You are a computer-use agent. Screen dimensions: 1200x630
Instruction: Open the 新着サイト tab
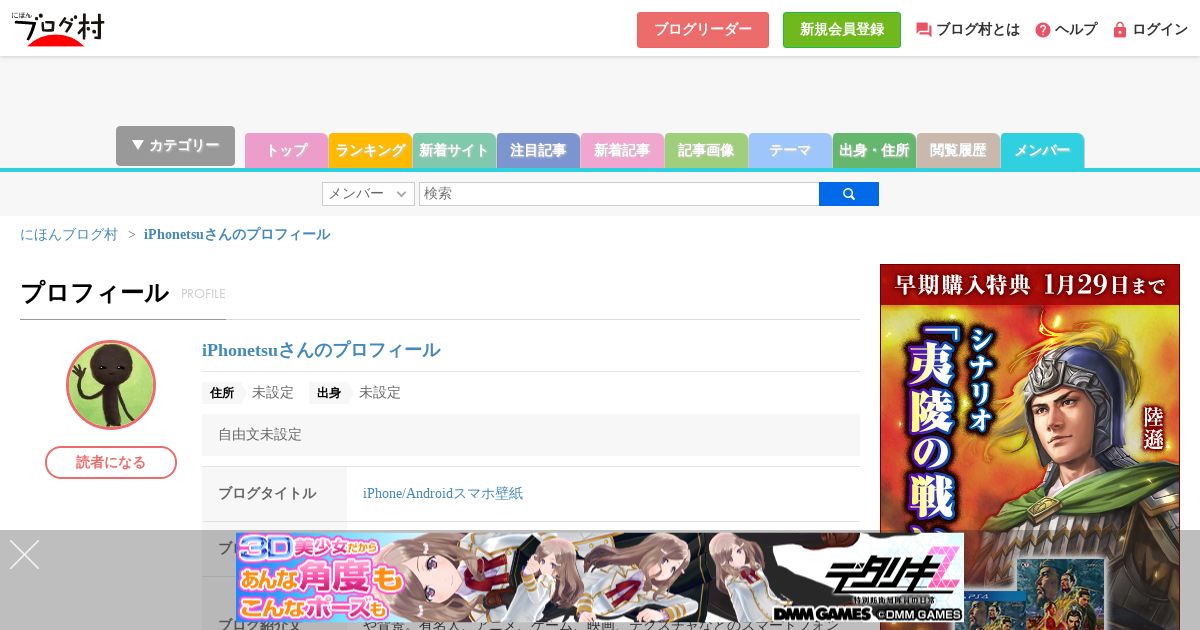pyautogui.click(x=454, y=151)
